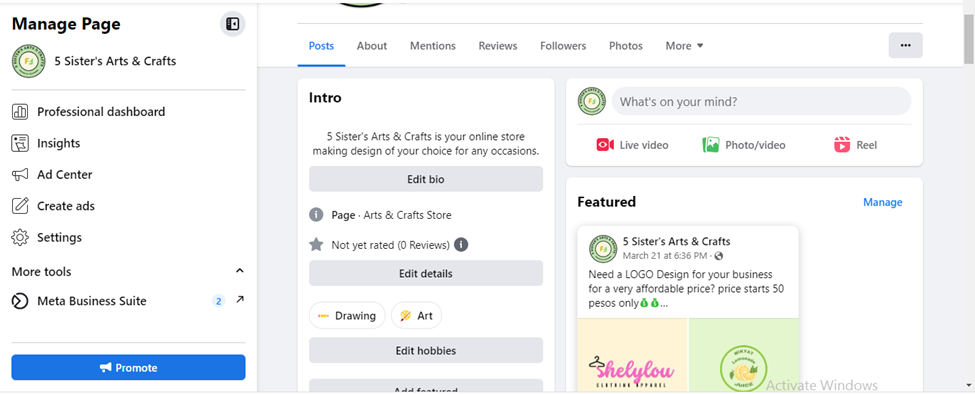Open Professional dashboard icon
The height and width of the screenshot is (394, 975).
20,112
